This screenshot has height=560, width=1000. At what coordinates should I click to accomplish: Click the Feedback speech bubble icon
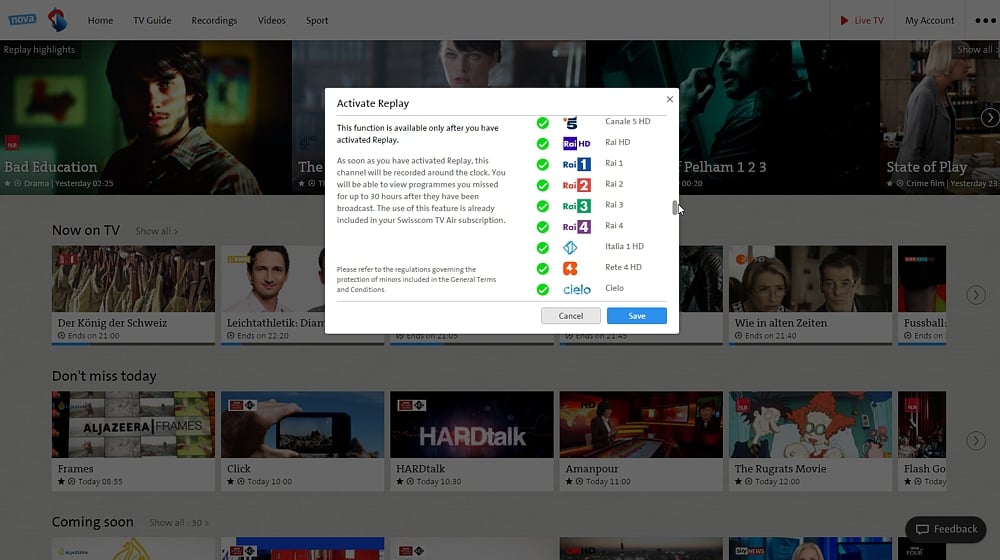tap(922, 529)
